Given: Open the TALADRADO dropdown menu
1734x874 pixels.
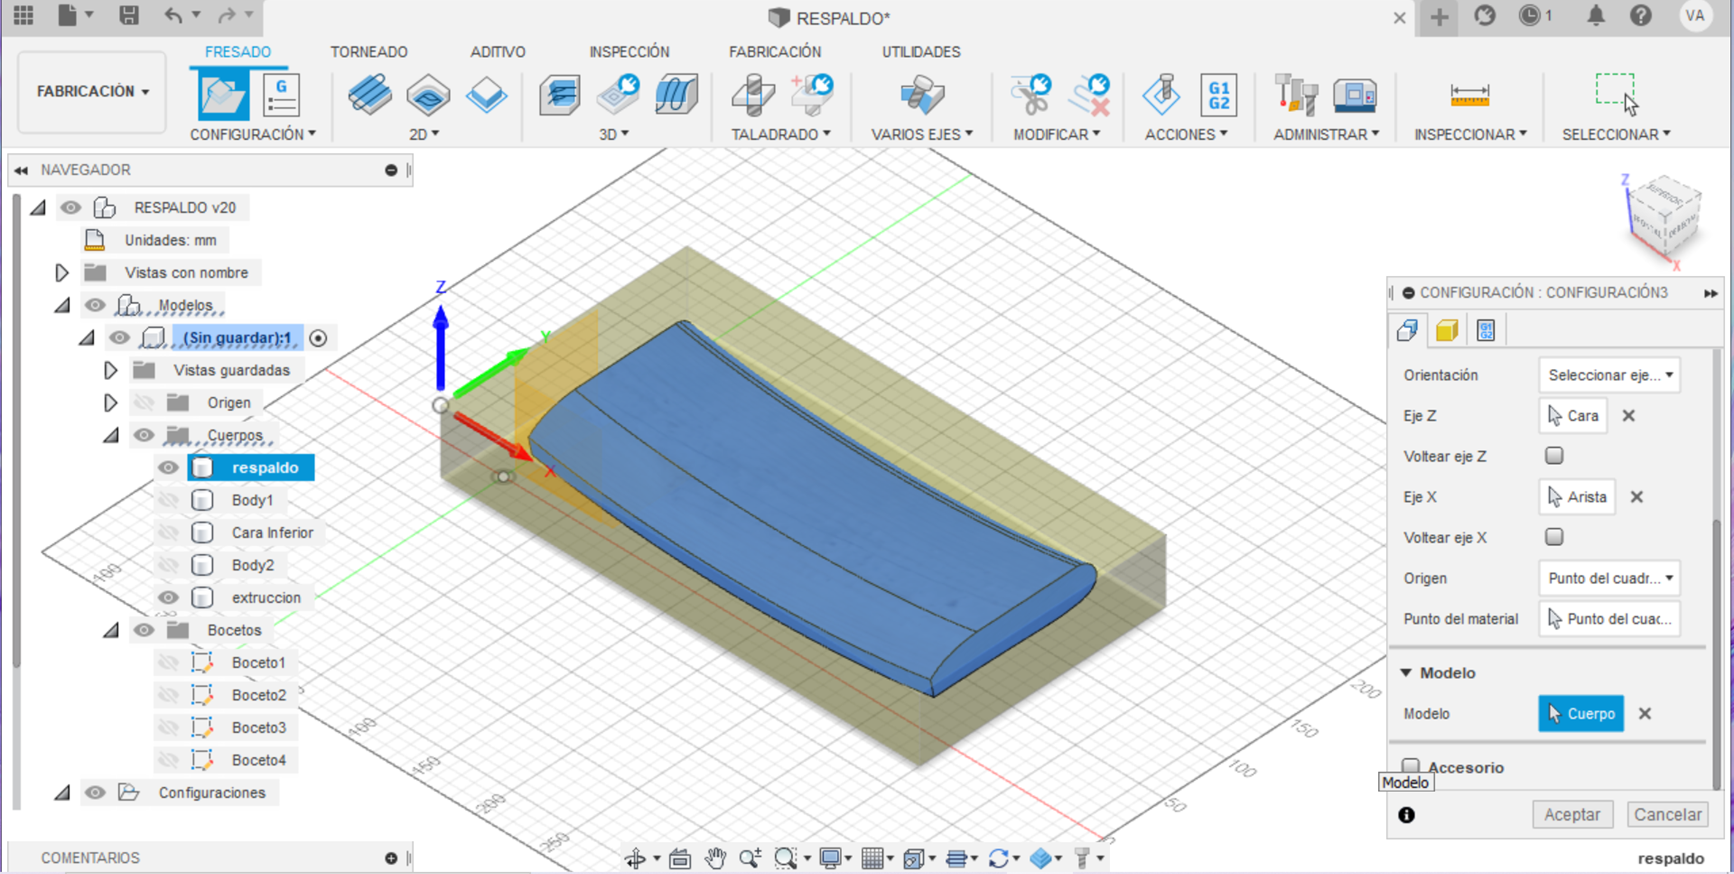Looking at the screenshot, I should coord(781,134).
